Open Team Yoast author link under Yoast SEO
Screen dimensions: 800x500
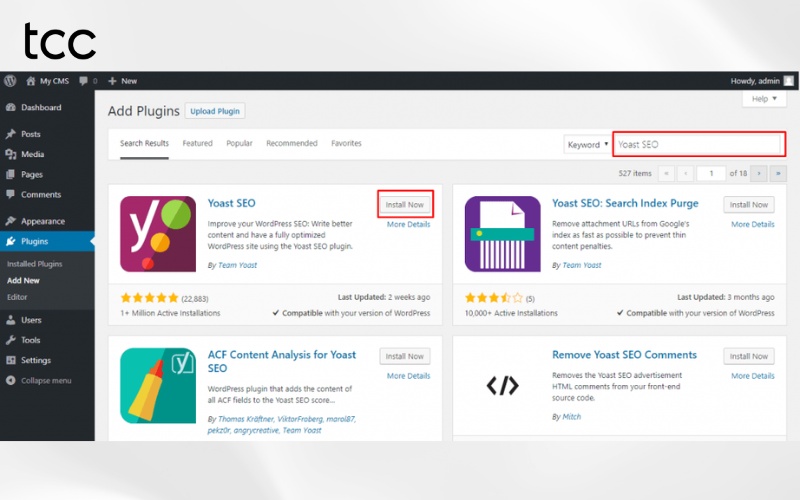[238, 265]
